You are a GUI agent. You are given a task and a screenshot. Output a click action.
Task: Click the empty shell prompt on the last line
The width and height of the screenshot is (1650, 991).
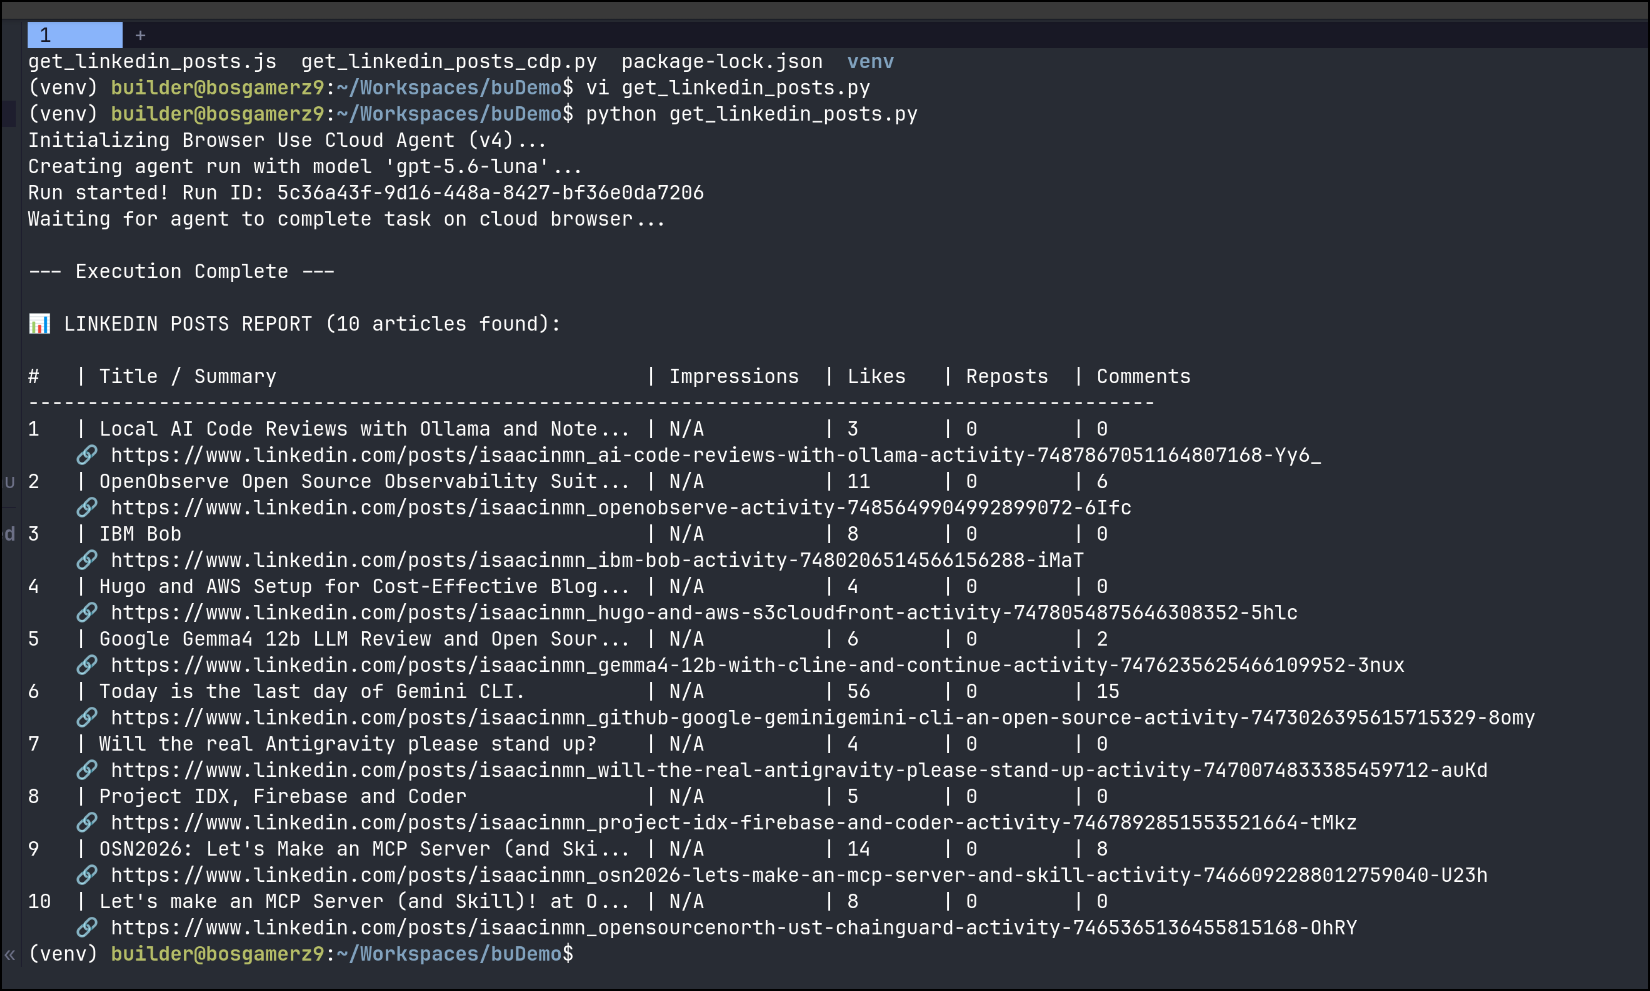(301, 954)
